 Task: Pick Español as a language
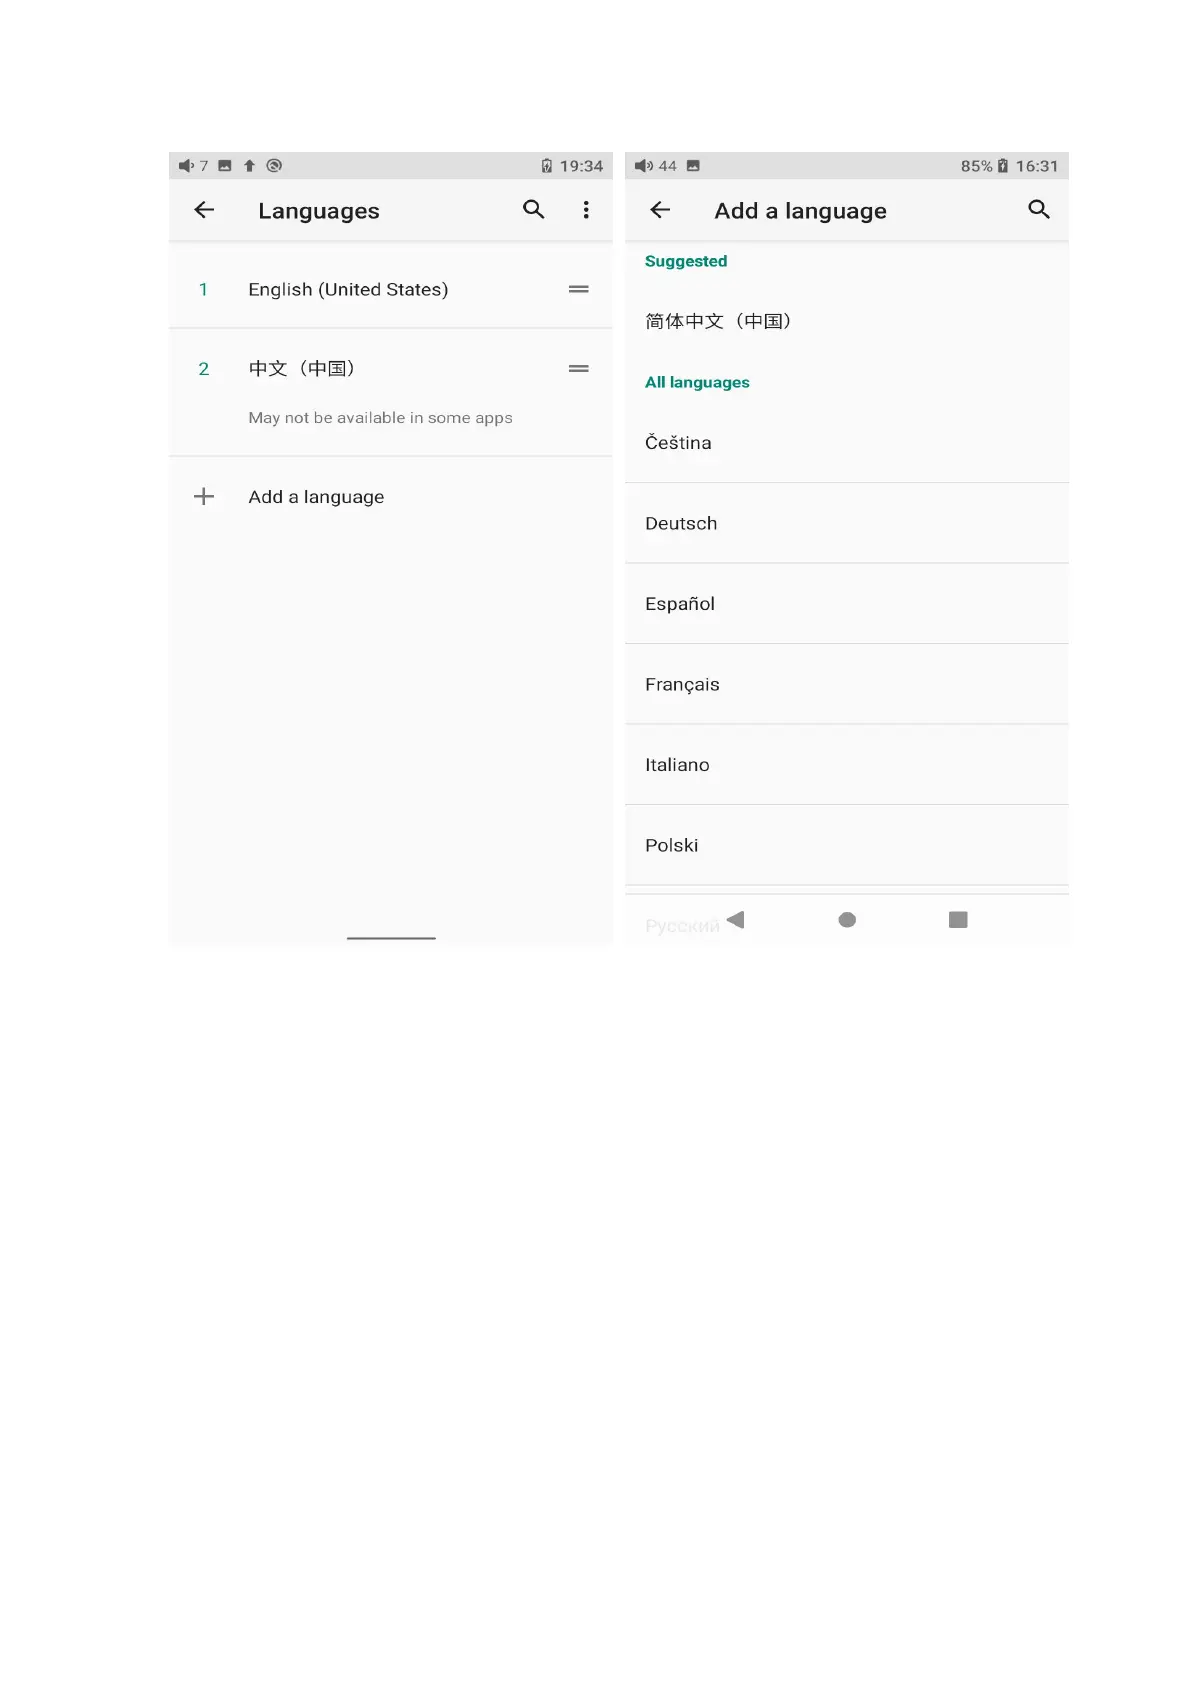(x=846, y=604)
